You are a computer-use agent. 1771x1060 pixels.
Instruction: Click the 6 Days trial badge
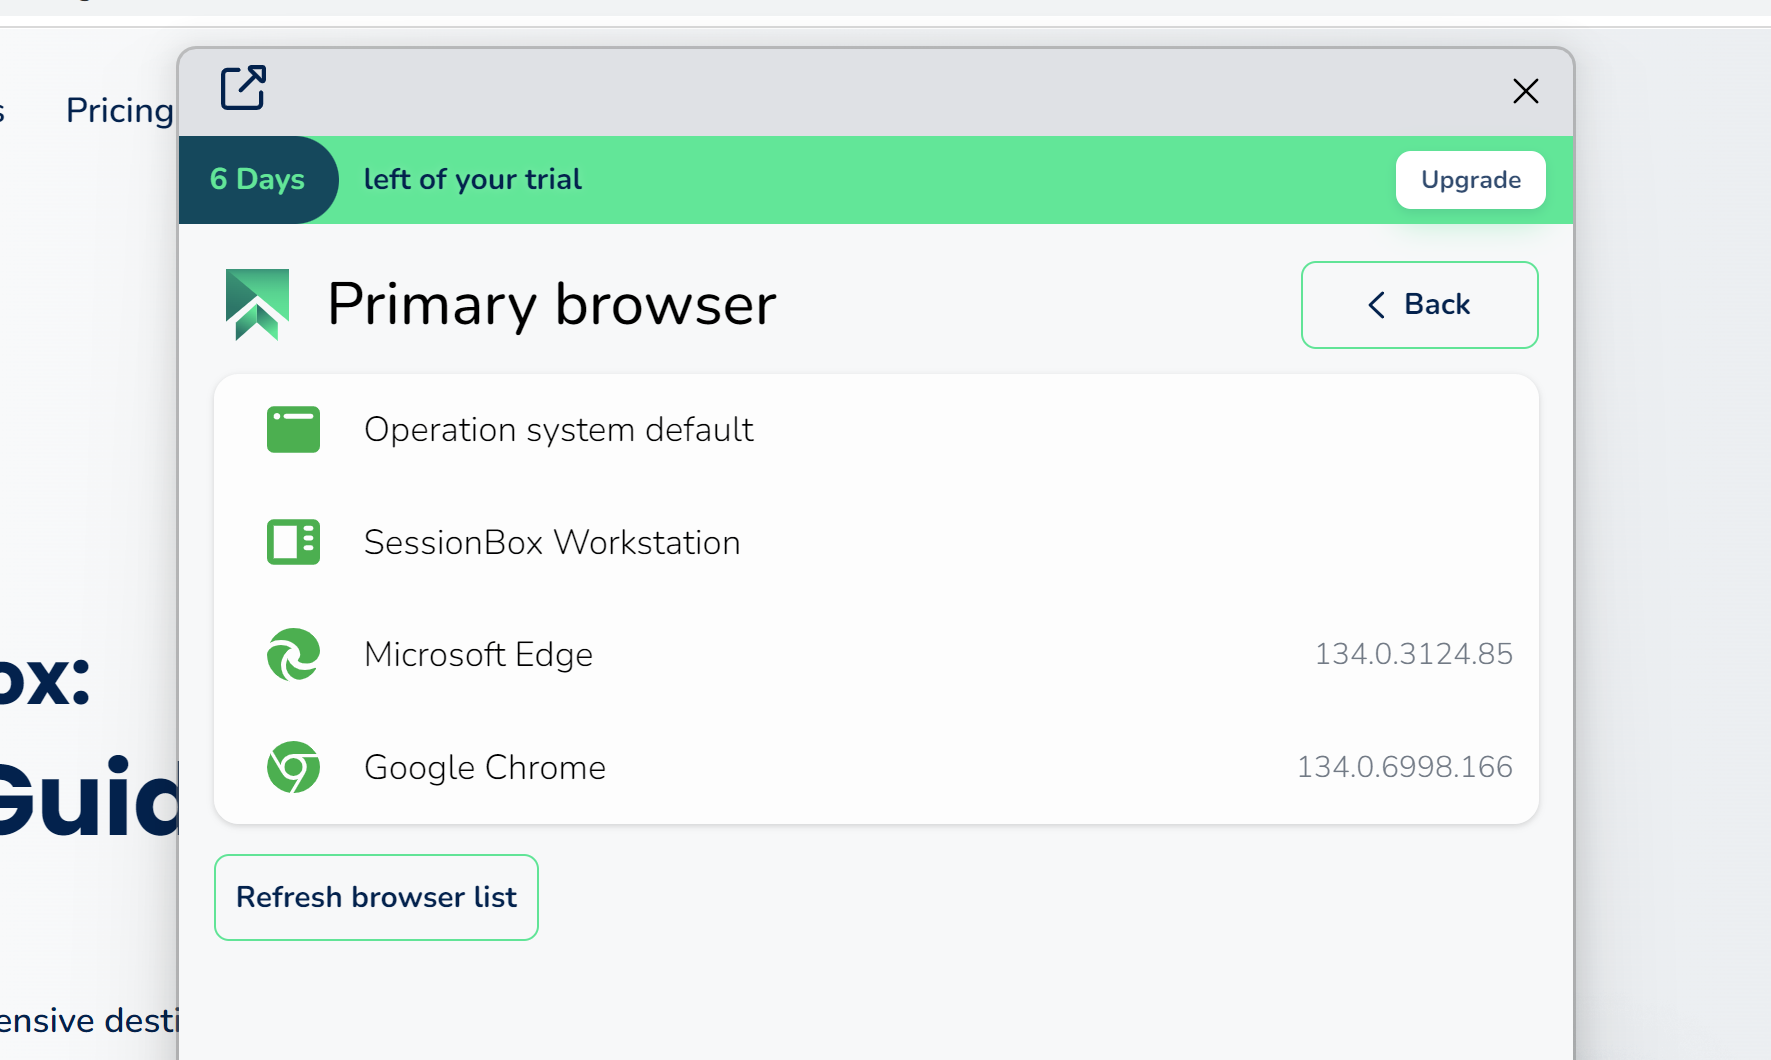tap(258, 180)
